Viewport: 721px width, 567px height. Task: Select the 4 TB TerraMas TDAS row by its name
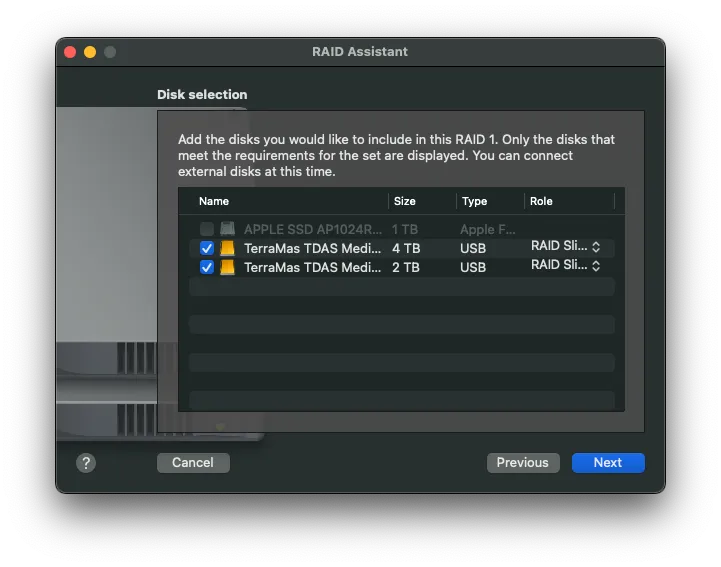coord(312,248)
